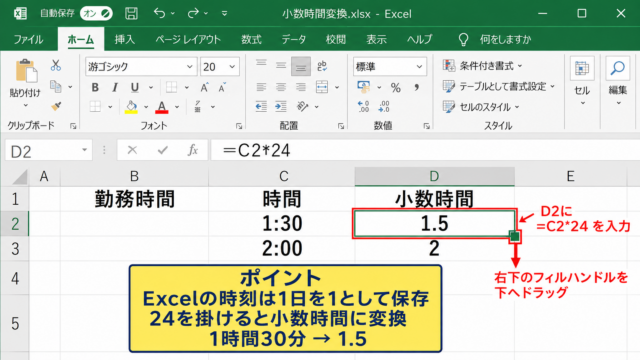The image size is (640, 360).
Task: Open the セルのスタイル gallery
Action: point(481,107)
